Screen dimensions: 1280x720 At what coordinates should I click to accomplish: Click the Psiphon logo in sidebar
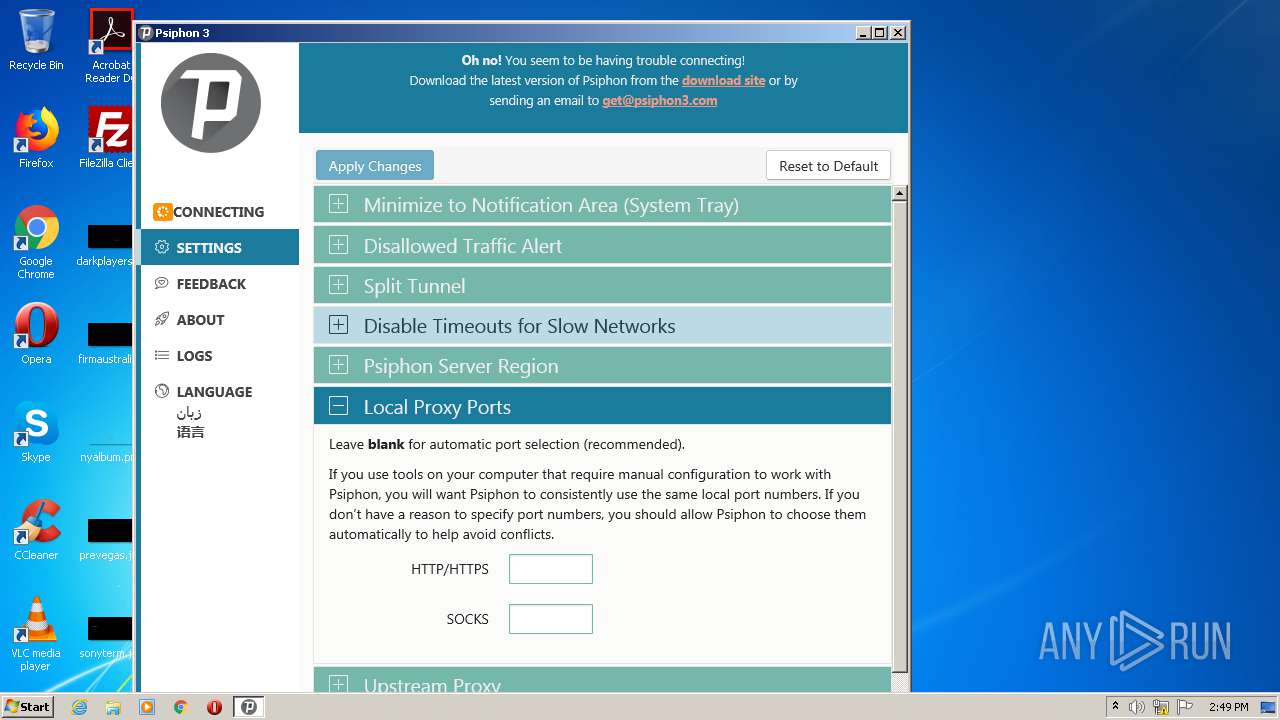click(x=211, y=103)
